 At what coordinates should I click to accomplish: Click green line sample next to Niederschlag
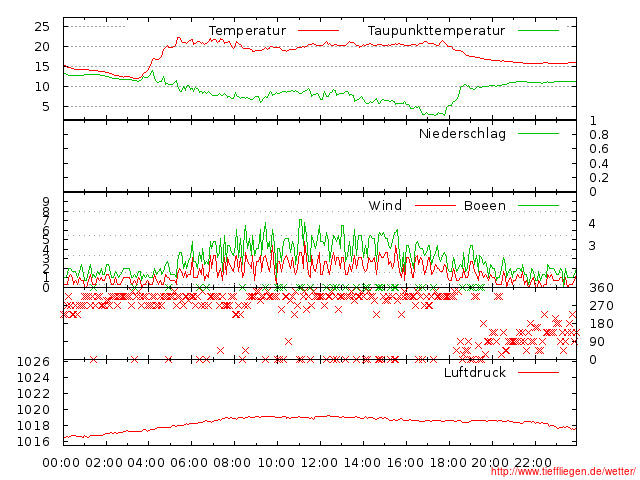tap(538, 133)
